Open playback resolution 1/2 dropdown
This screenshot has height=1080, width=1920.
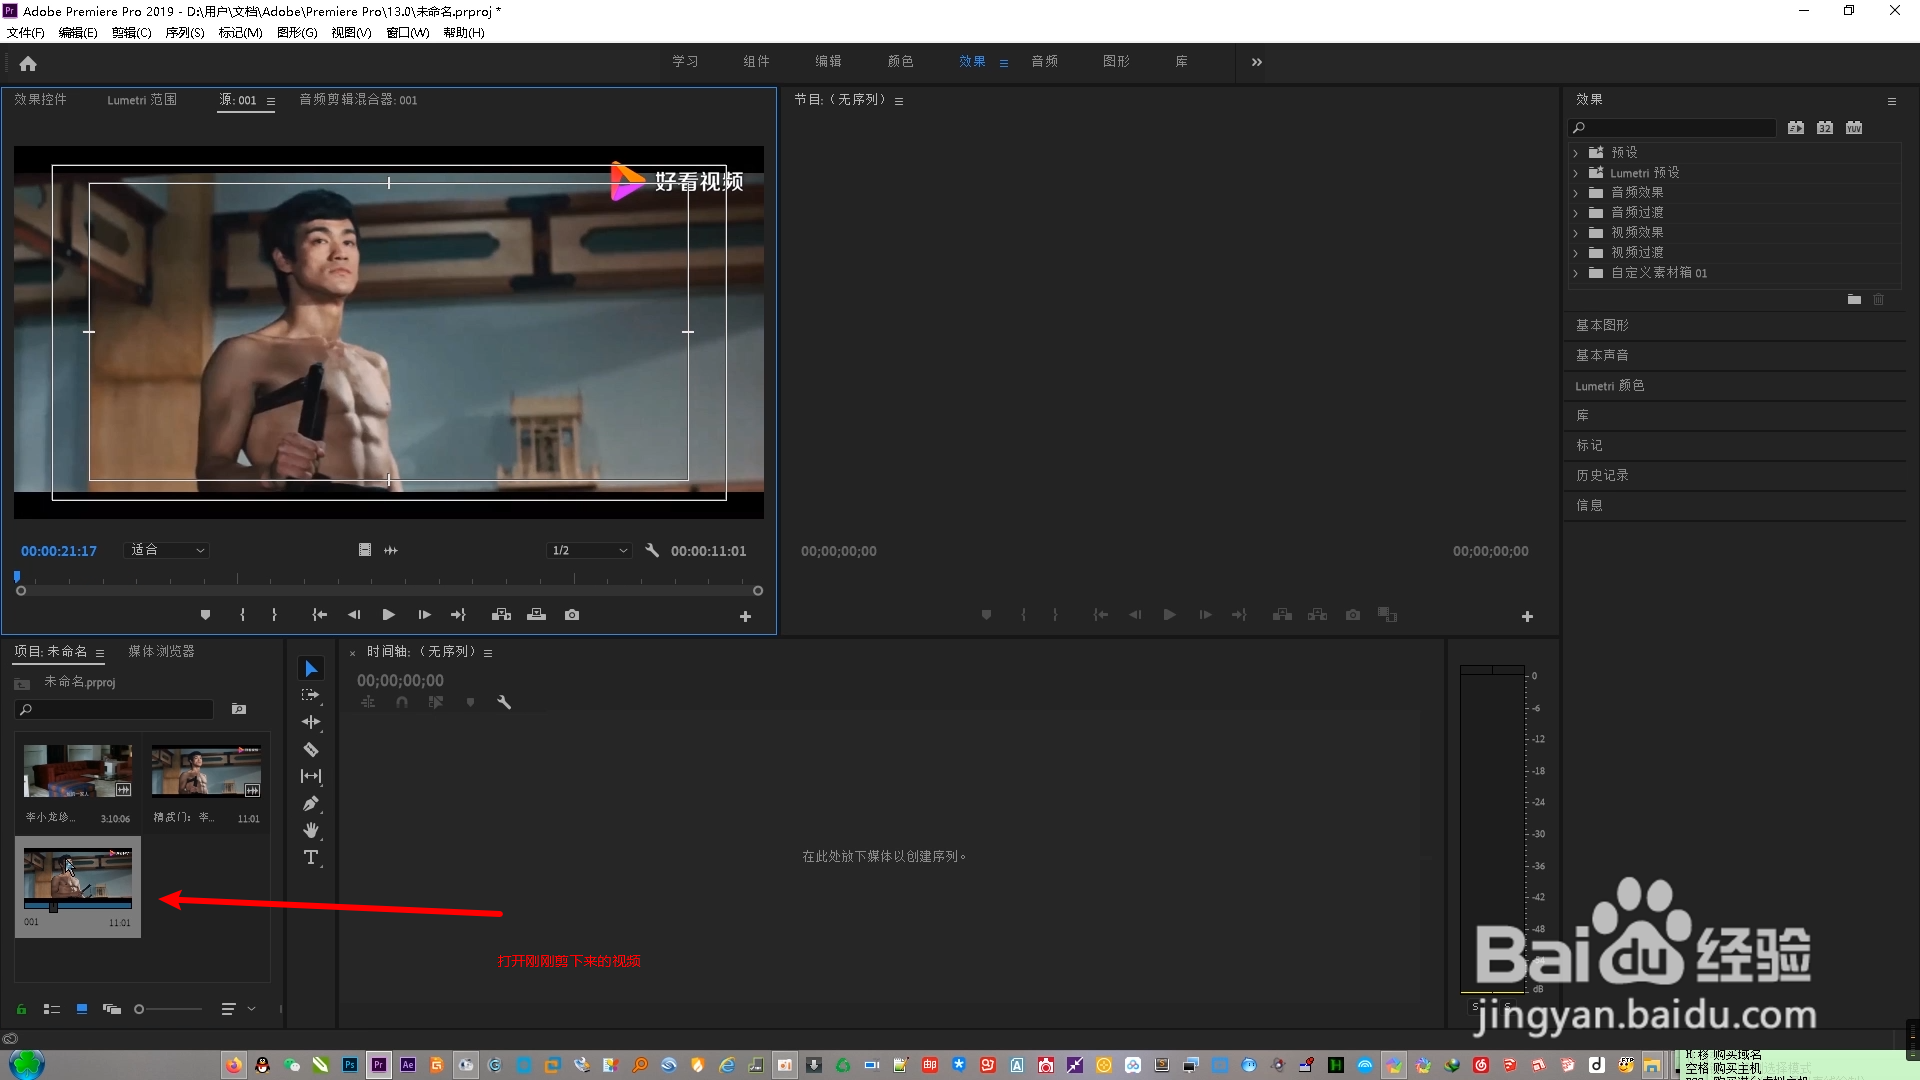589,550
